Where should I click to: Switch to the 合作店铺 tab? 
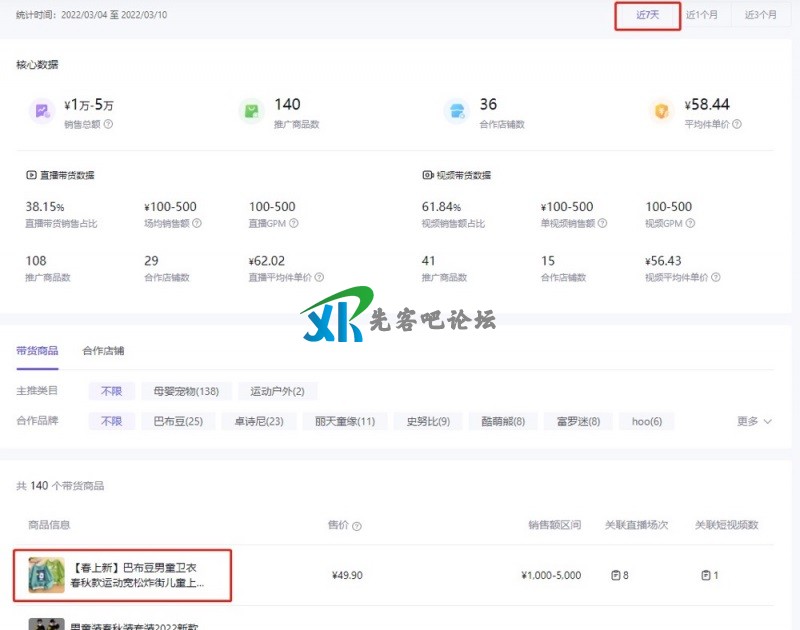pyautogui.click(x=103, y=351)
